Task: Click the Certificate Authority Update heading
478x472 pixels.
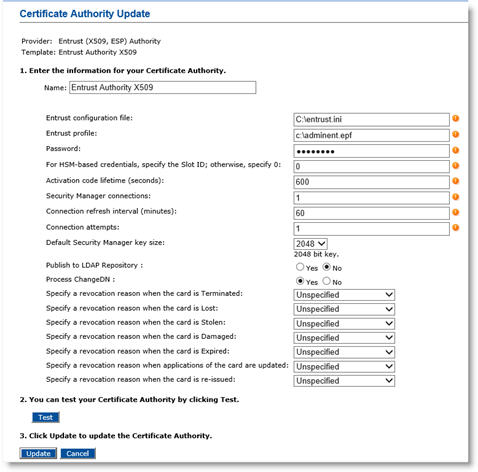Action: point(85,14)
